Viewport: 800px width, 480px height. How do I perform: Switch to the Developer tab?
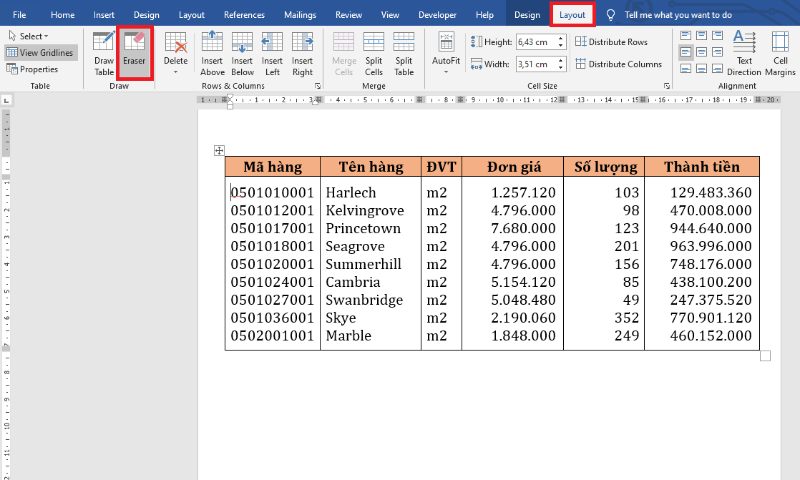[x=437, y=15]
